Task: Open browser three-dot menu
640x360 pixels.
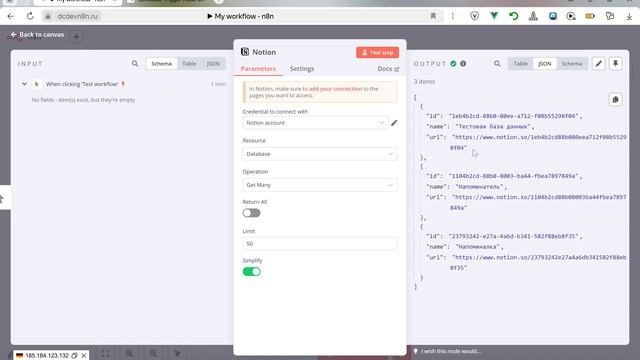Action: (x=452, y=16)
